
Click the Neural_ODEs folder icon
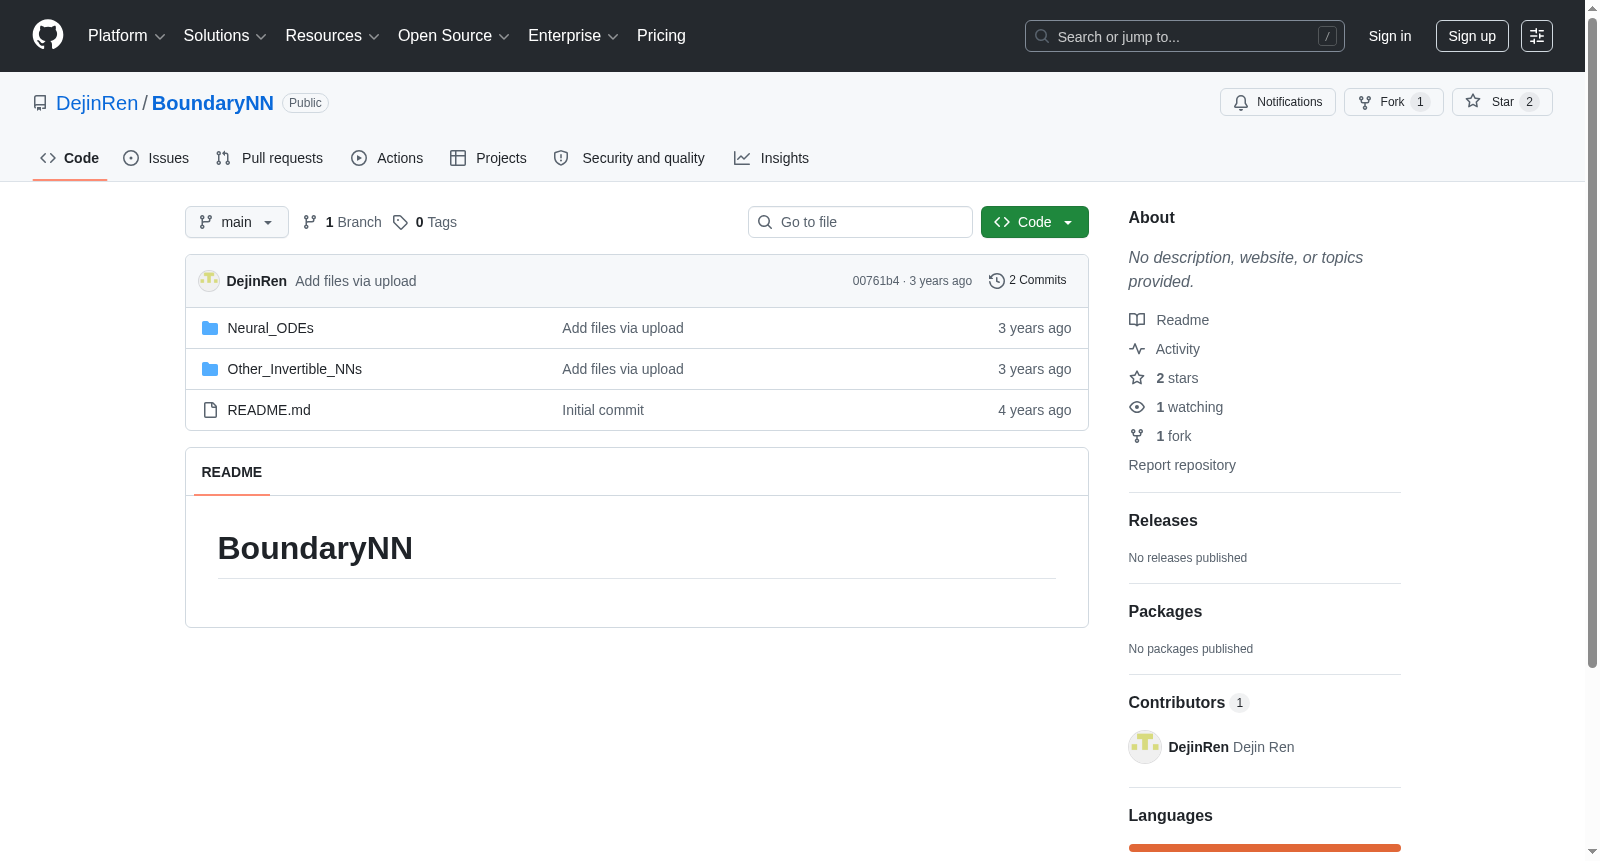click(x=210, y=328)
